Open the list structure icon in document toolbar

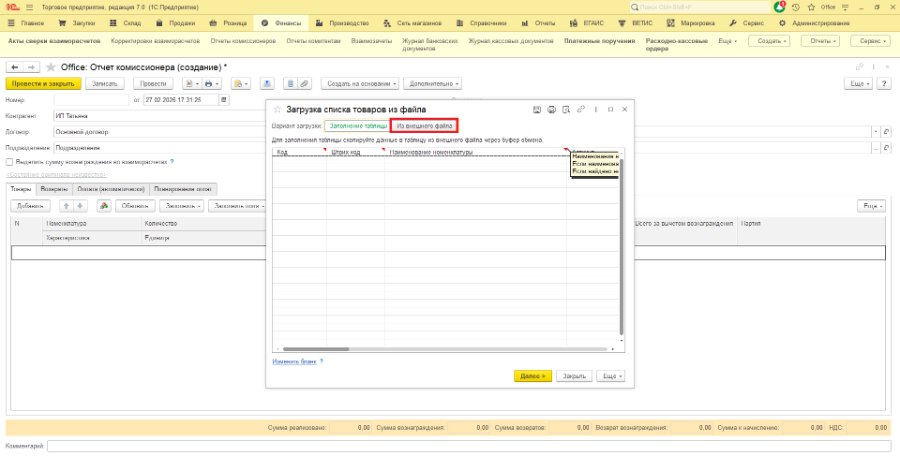coord(290,83)
